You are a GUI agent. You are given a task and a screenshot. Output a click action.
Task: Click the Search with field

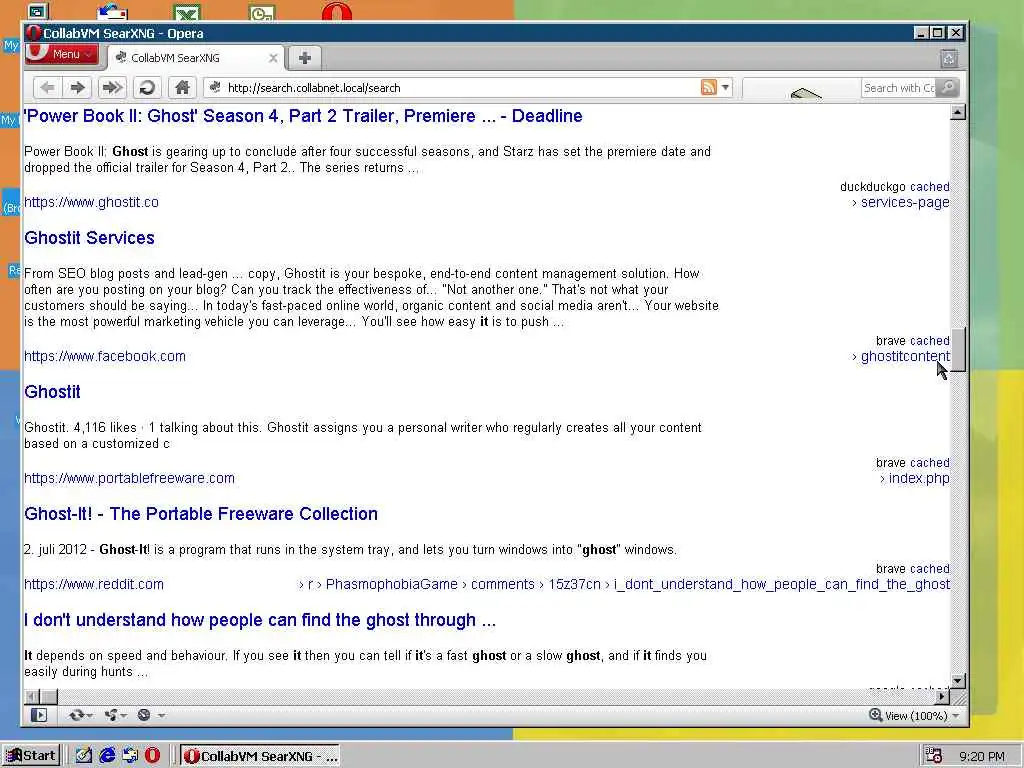click(899, 88)
